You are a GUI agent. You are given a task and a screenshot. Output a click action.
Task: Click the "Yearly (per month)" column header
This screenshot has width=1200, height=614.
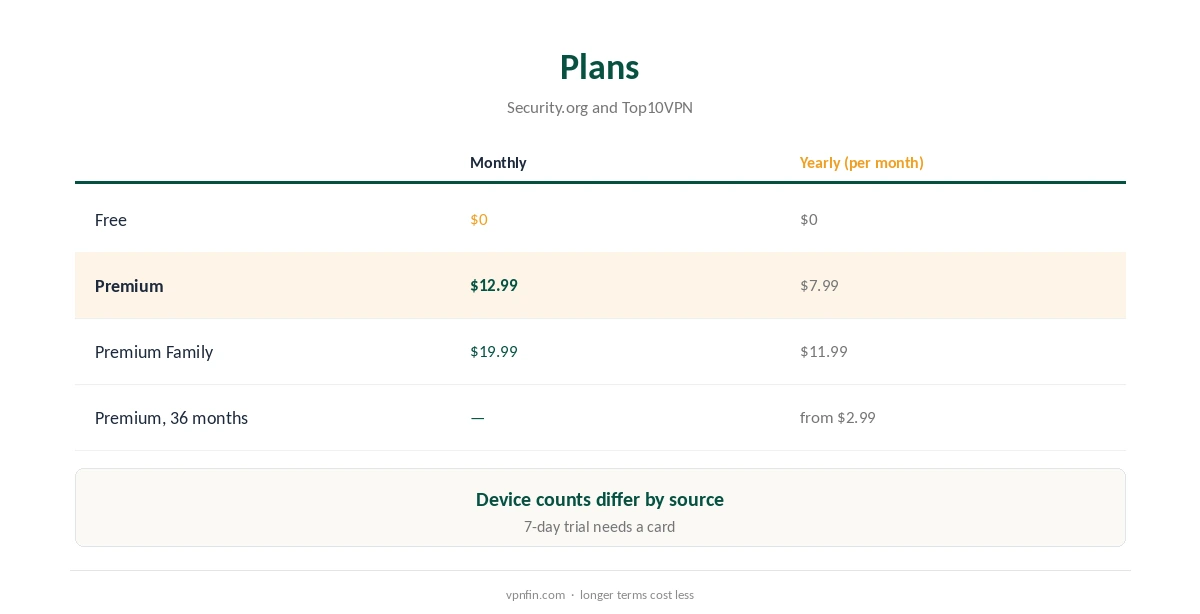pos(861,162)
